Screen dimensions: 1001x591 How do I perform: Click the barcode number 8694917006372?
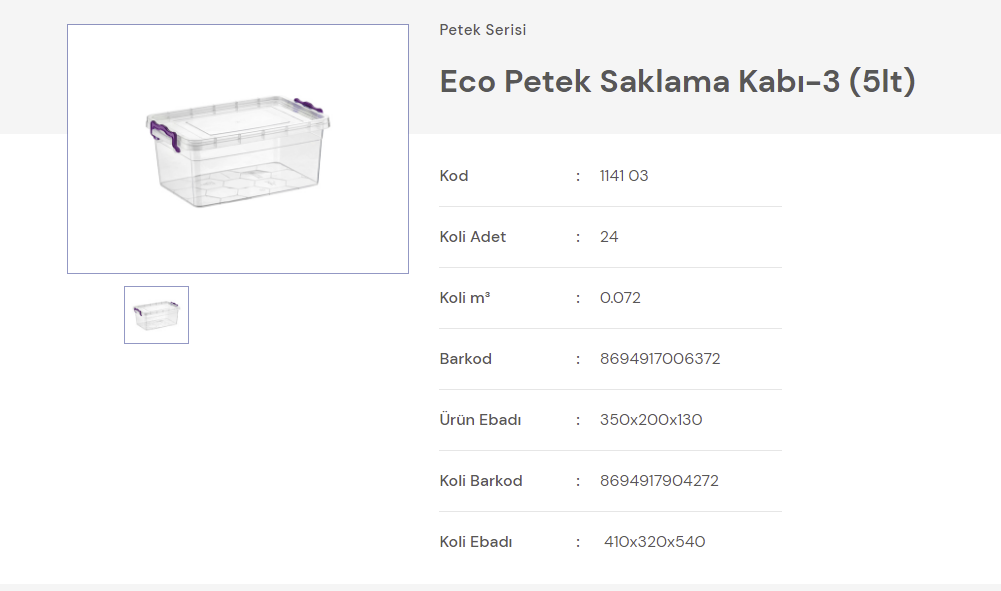tap(660, 359)
